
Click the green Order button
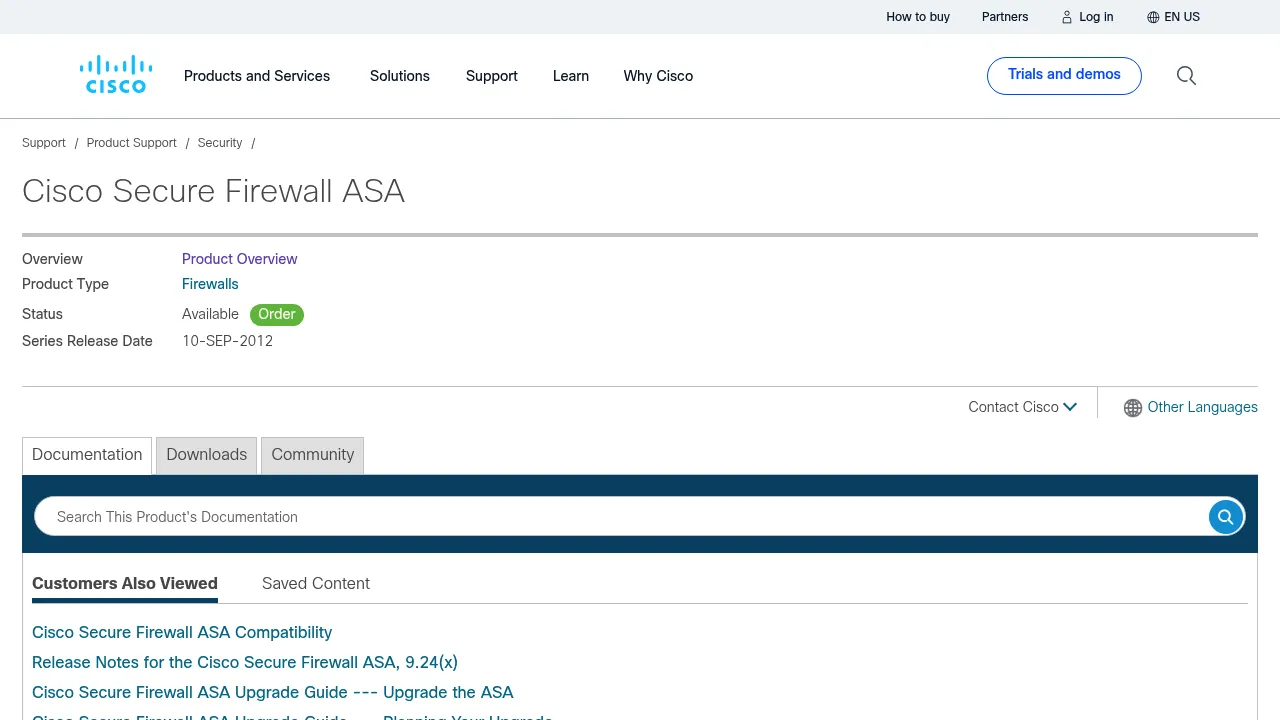(277, 314)
